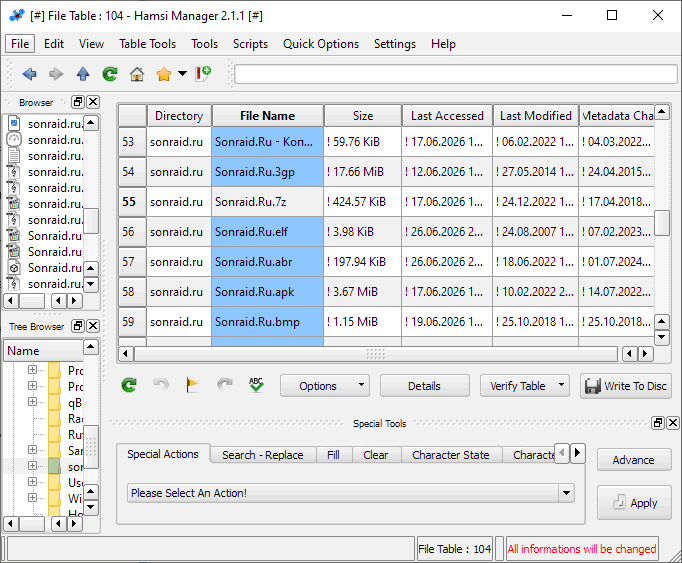
Task: Open the Options dropdown button
Action: point(325,386)
